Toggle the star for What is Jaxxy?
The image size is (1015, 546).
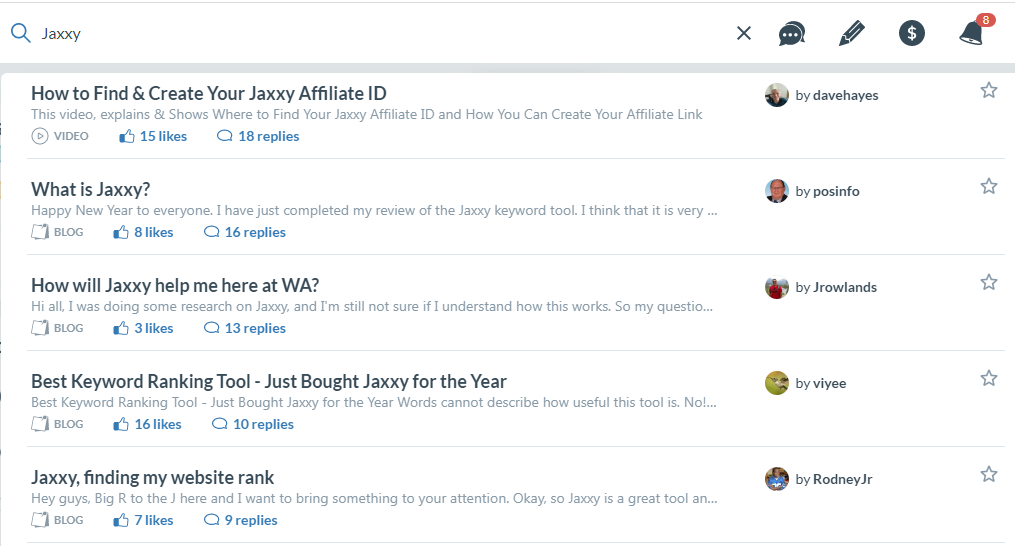(x=988, y=186)
